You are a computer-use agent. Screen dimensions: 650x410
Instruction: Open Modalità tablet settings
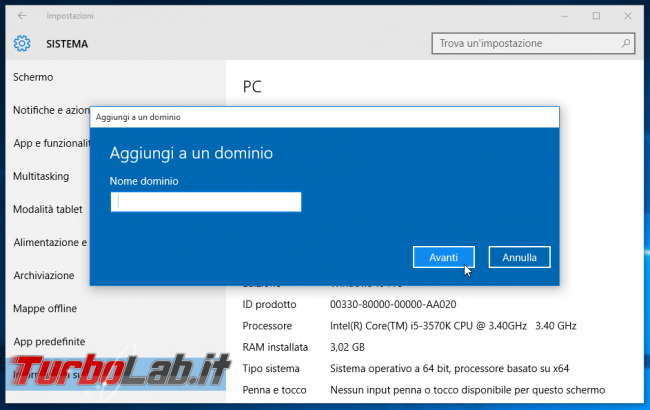click(48, 209)
